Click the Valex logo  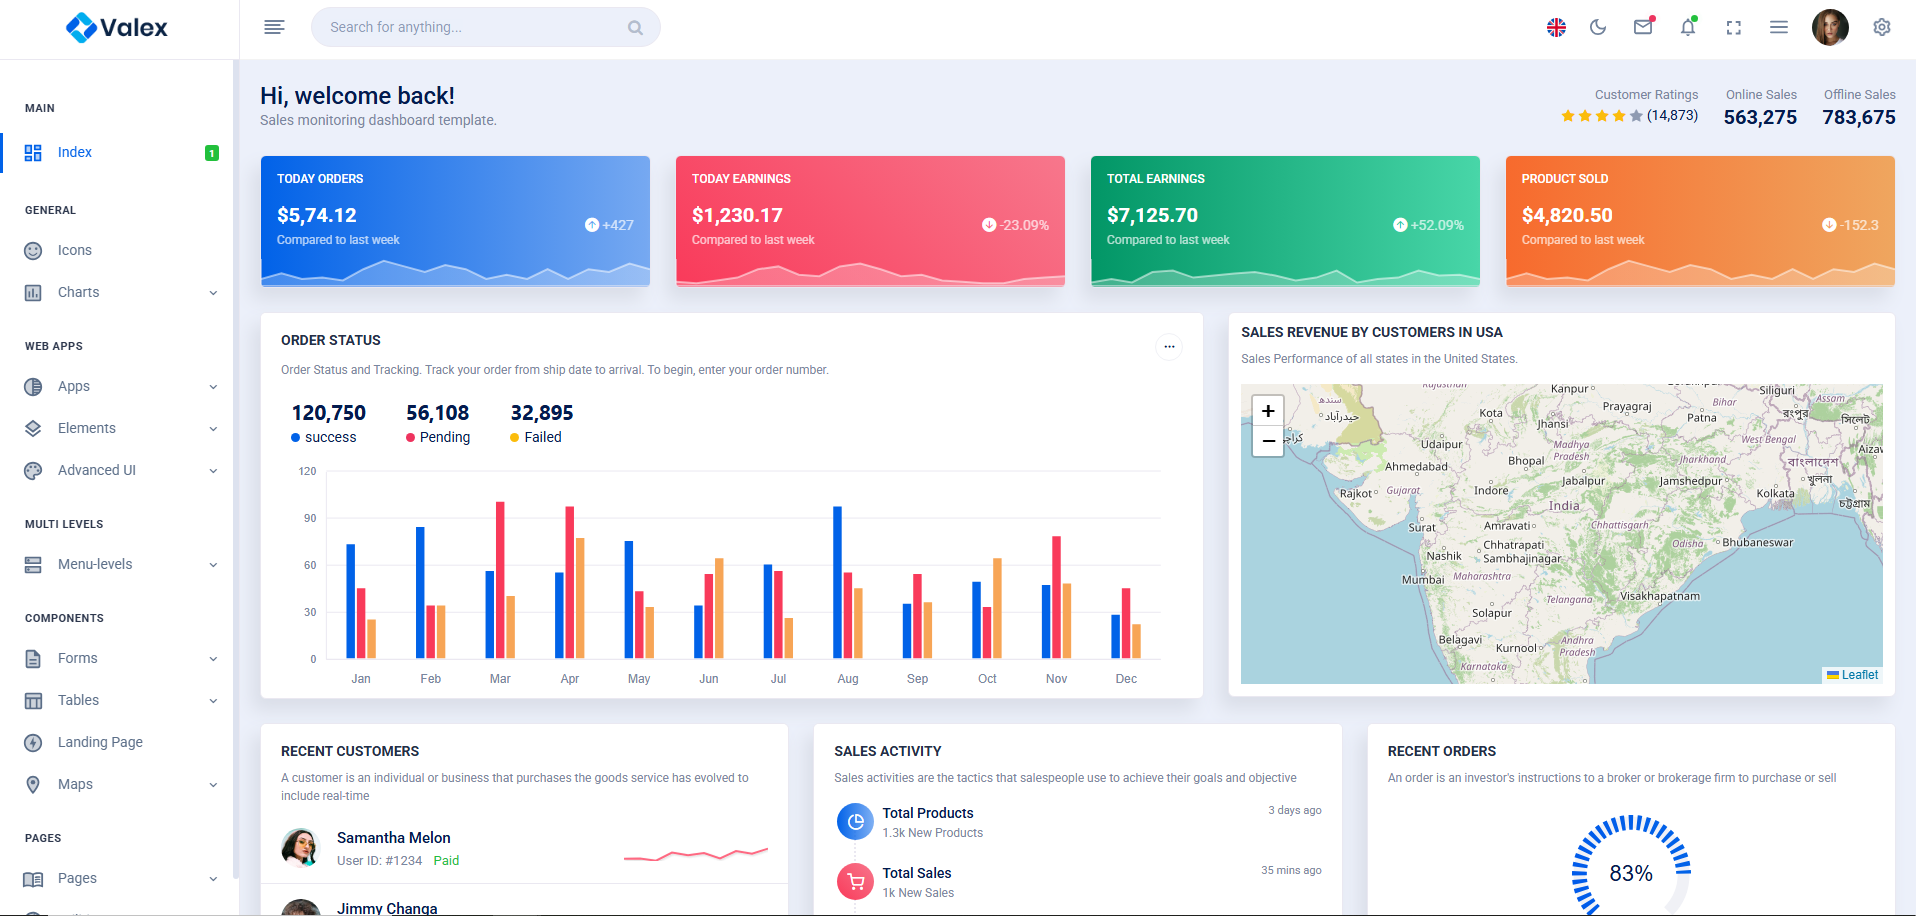[x=117, y=28]
